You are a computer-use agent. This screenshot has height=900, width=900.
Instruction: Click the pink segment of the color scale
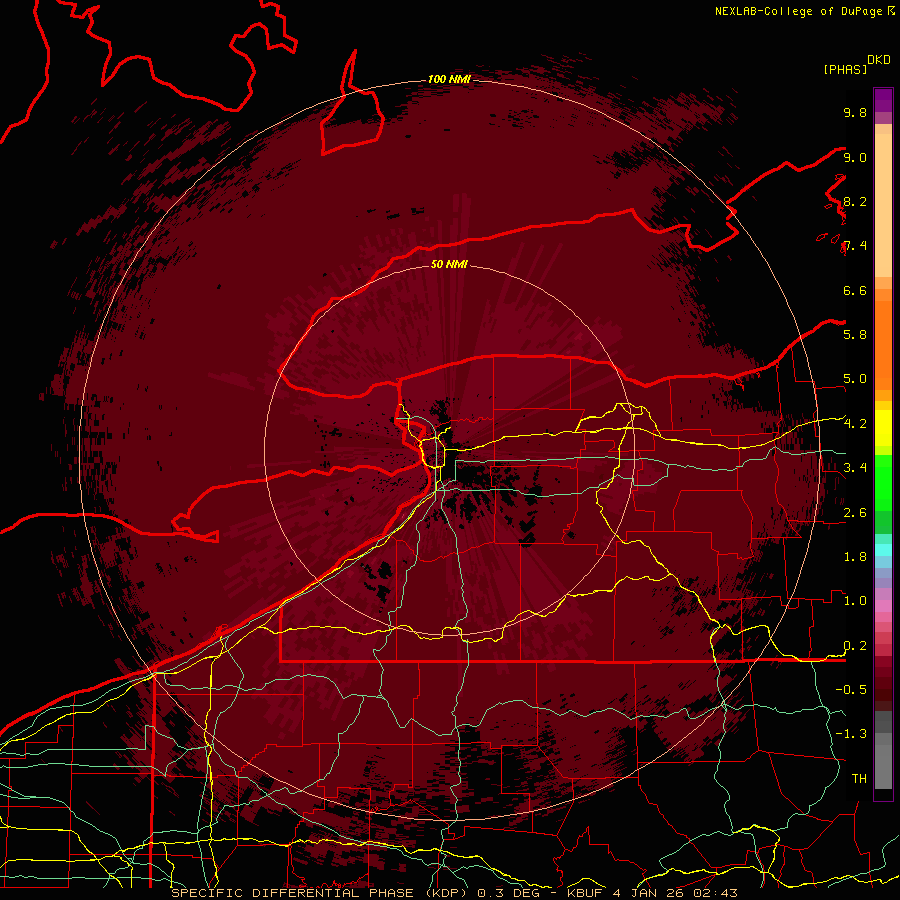[883, 606]
